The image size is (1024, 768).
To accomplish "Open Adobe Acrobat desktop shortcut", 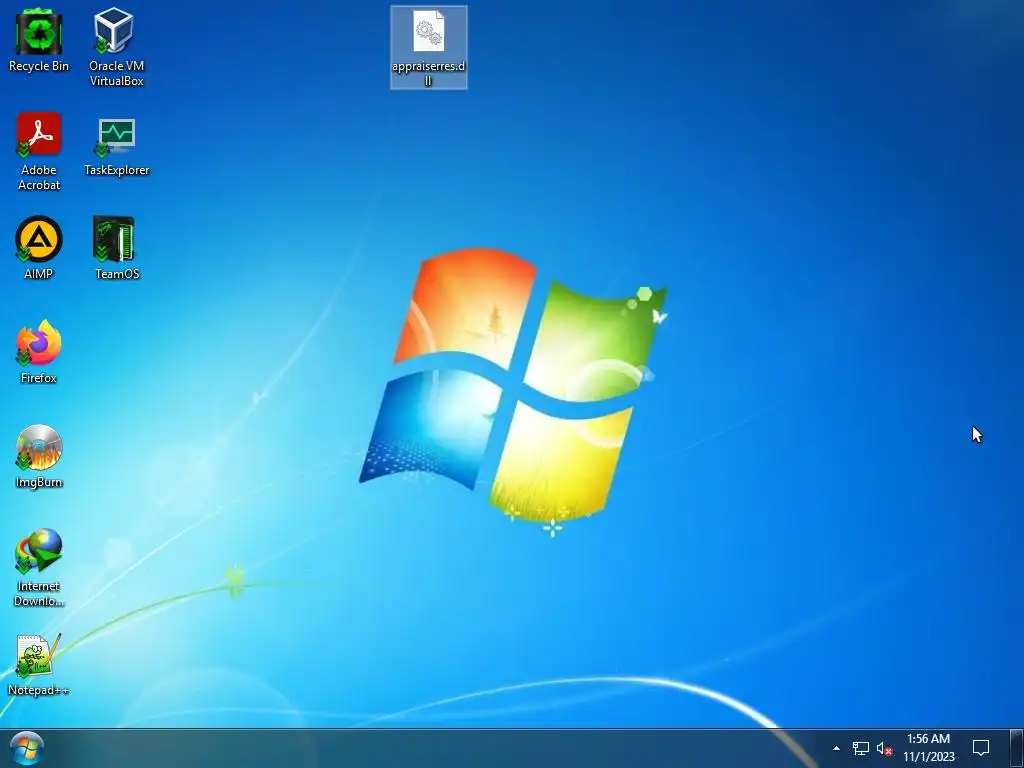I will [39, 151].
